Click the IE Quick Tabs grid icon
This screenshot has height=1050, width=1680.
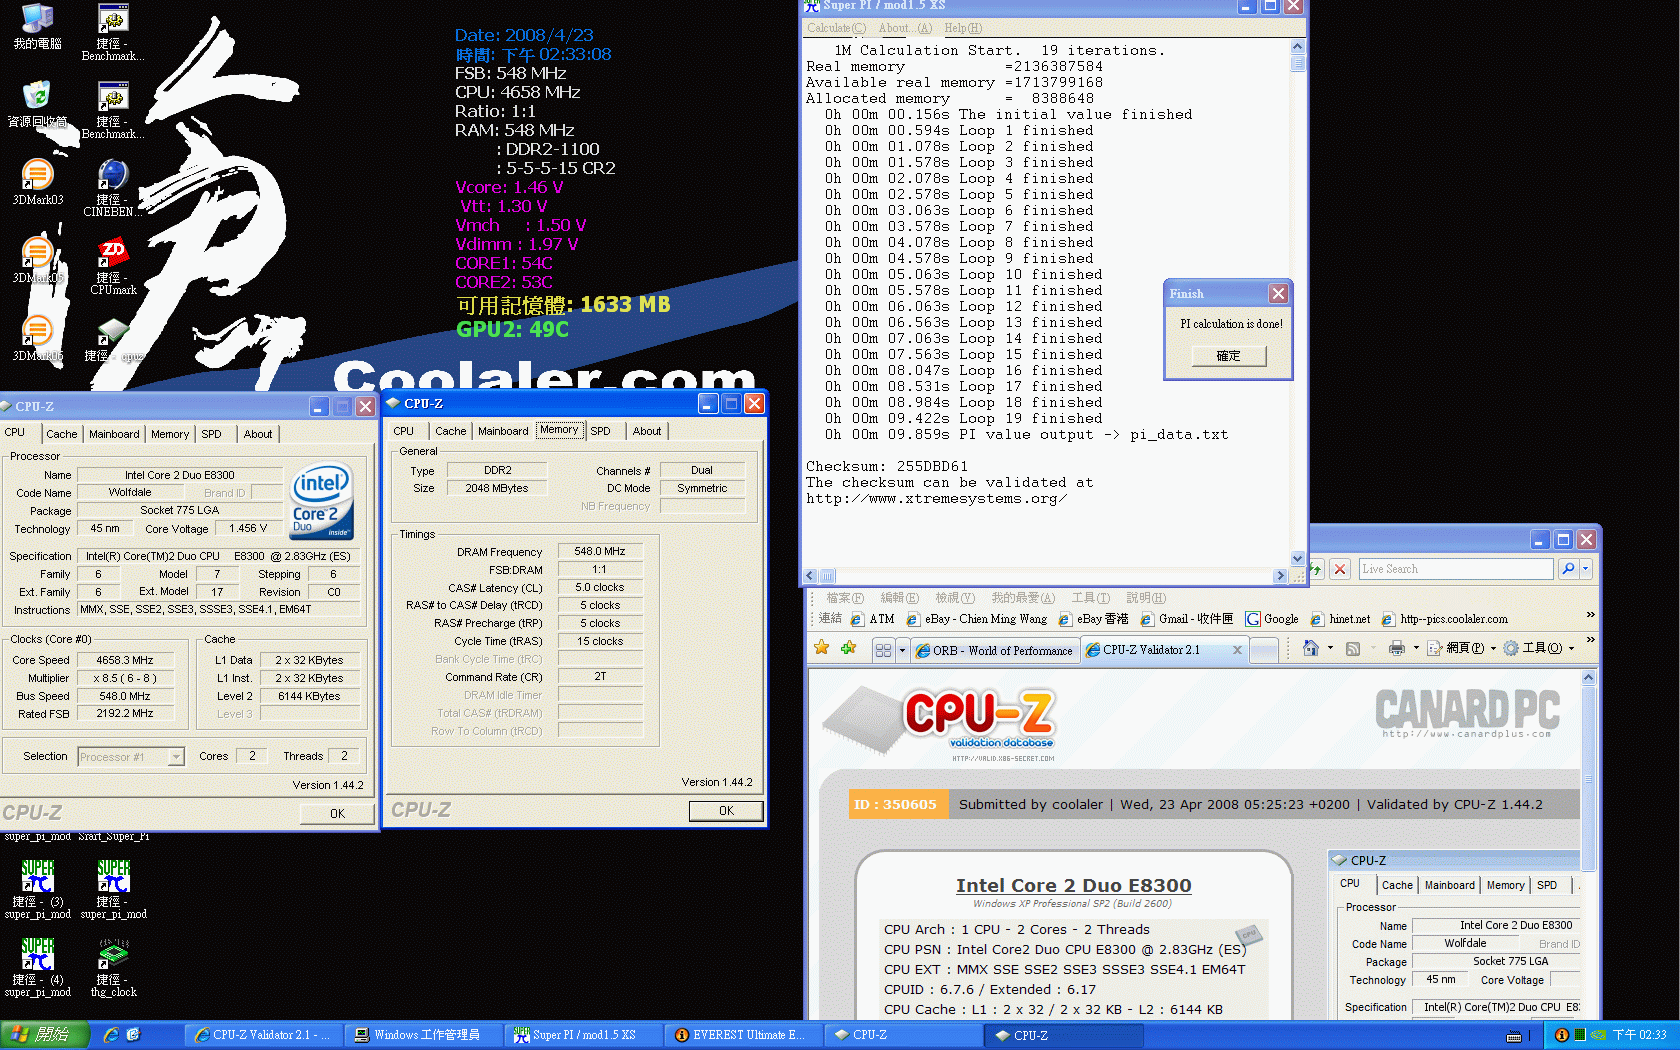883,650
